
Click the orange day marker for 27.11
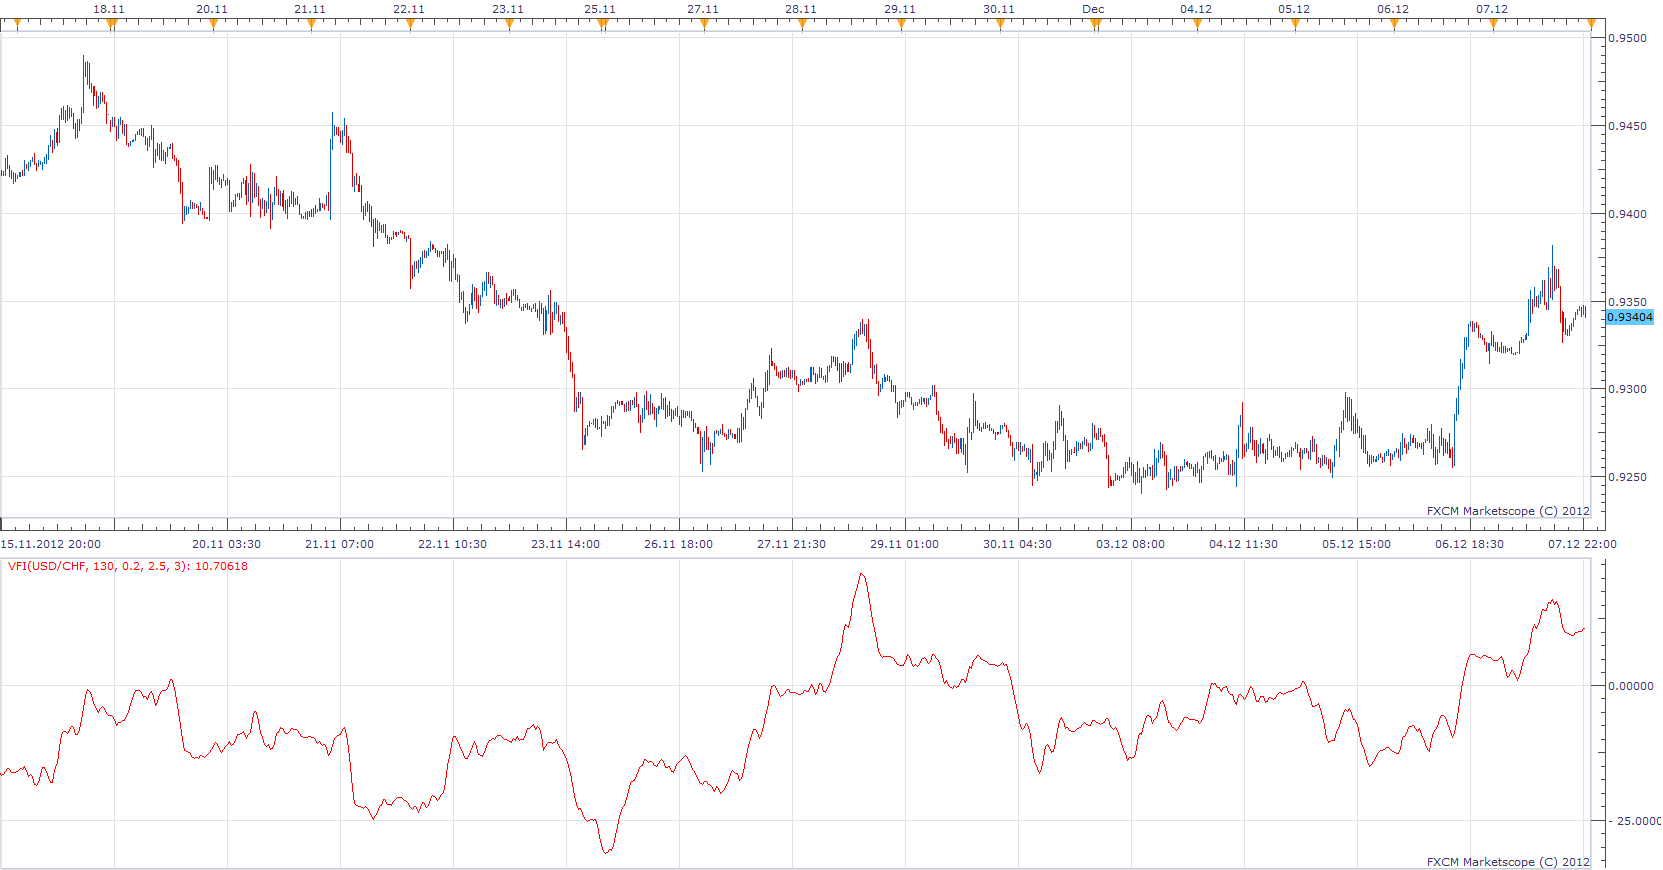coord(704,24)
